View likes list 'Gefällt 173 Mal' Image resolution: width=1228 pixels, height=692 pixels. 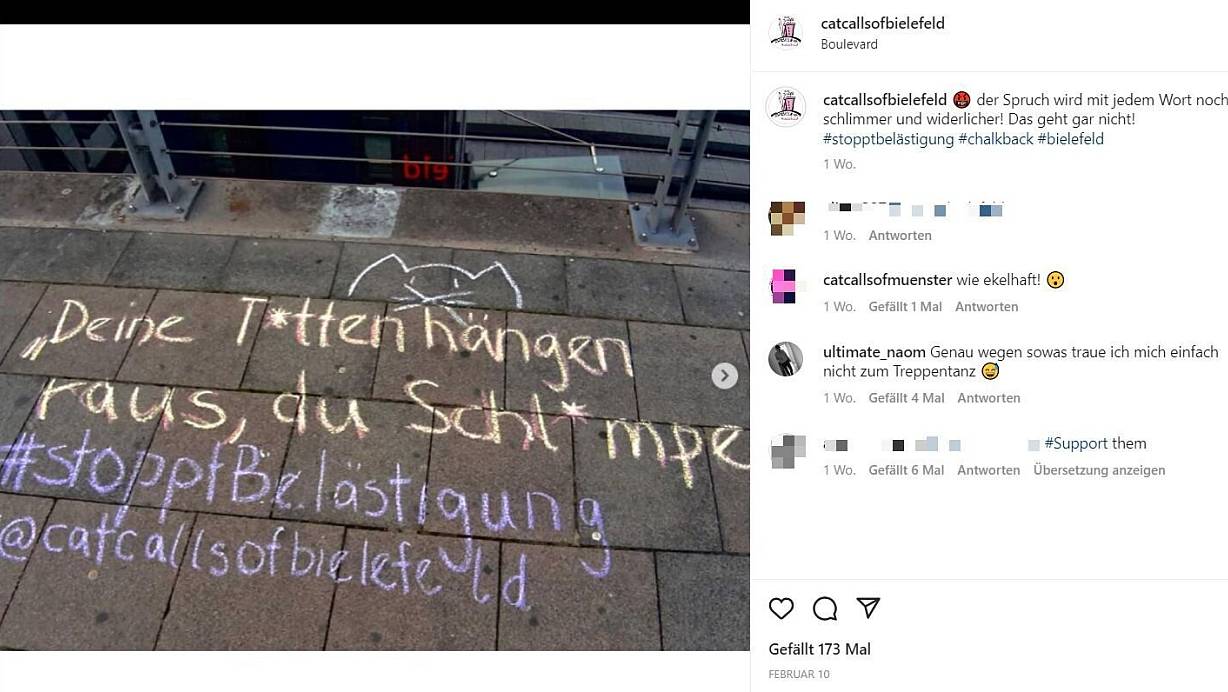pos(819,649)
